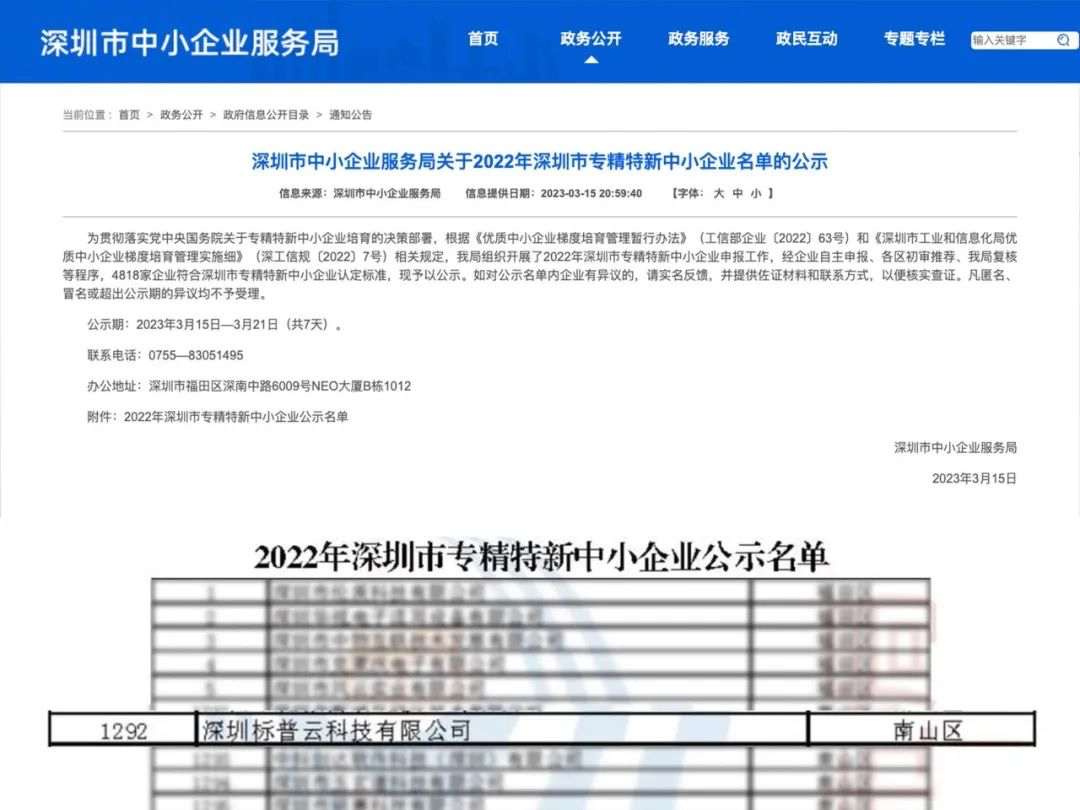Screen dimensions: 1080x810
Task: Switch to the 专题专栏 section
Action: click(x=914, y=39)
